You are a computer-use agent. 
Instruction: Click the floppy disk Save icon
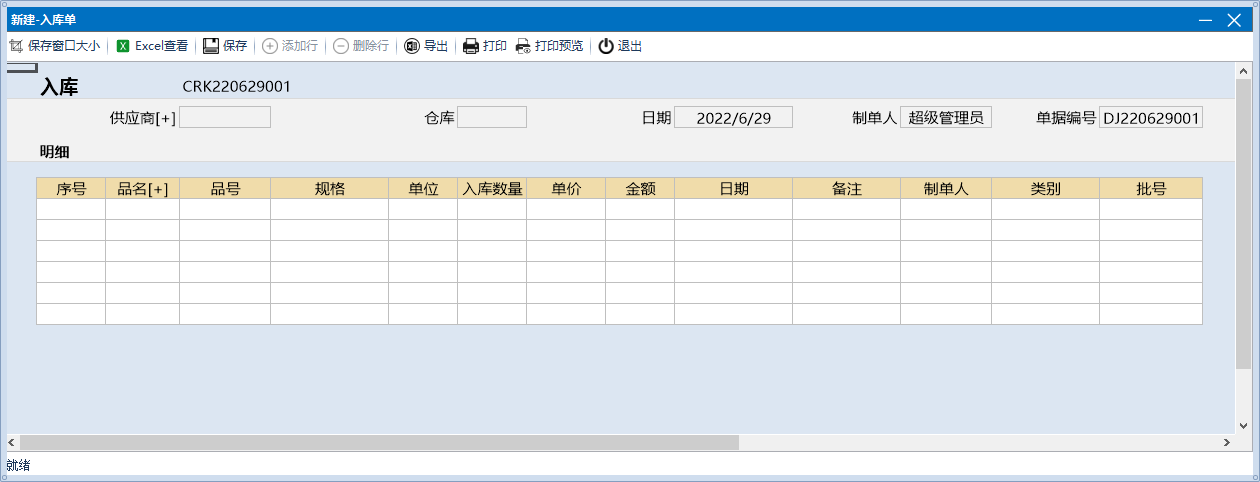click(x=211, y=46)
